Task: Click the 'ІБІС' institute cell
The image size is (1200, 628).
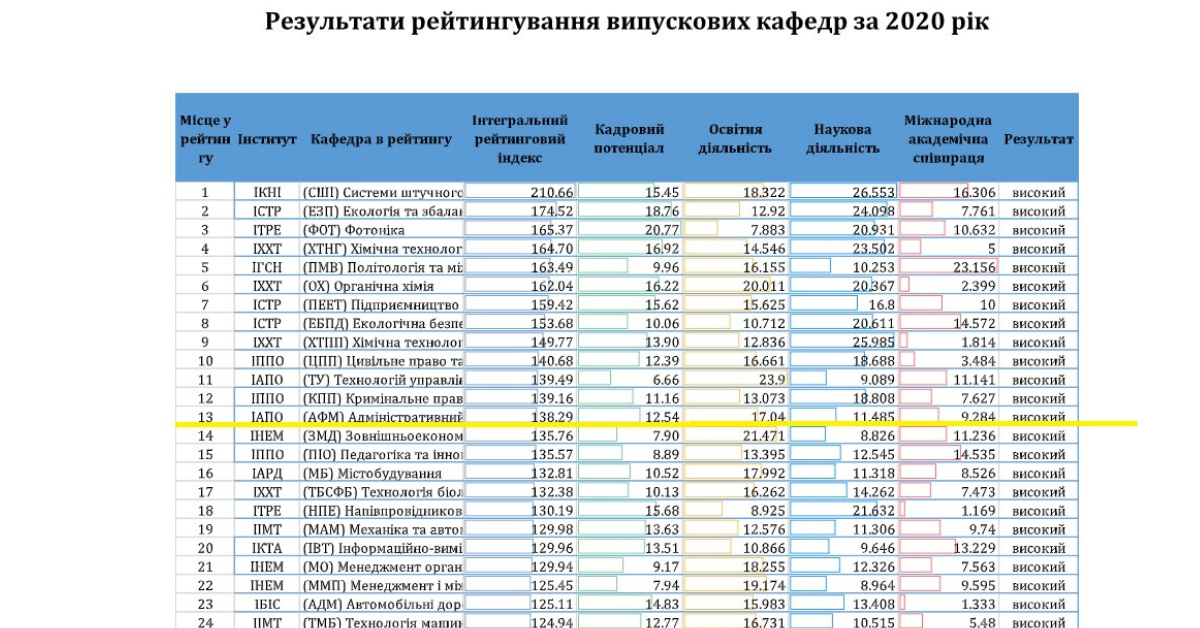Action: 267,604
